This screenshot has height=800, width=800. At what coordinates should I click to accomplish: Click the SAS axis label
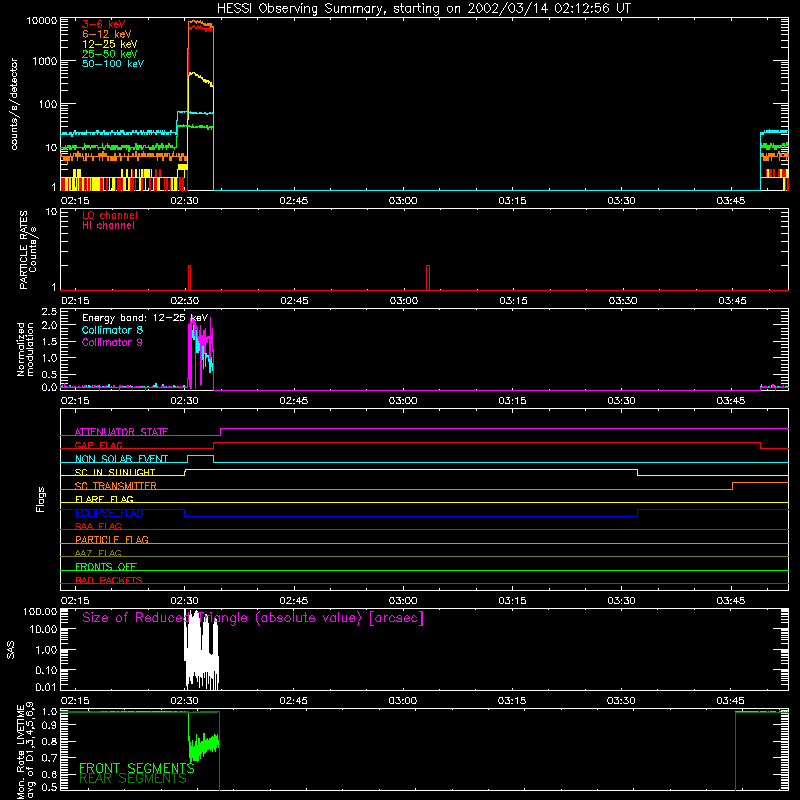11,650
